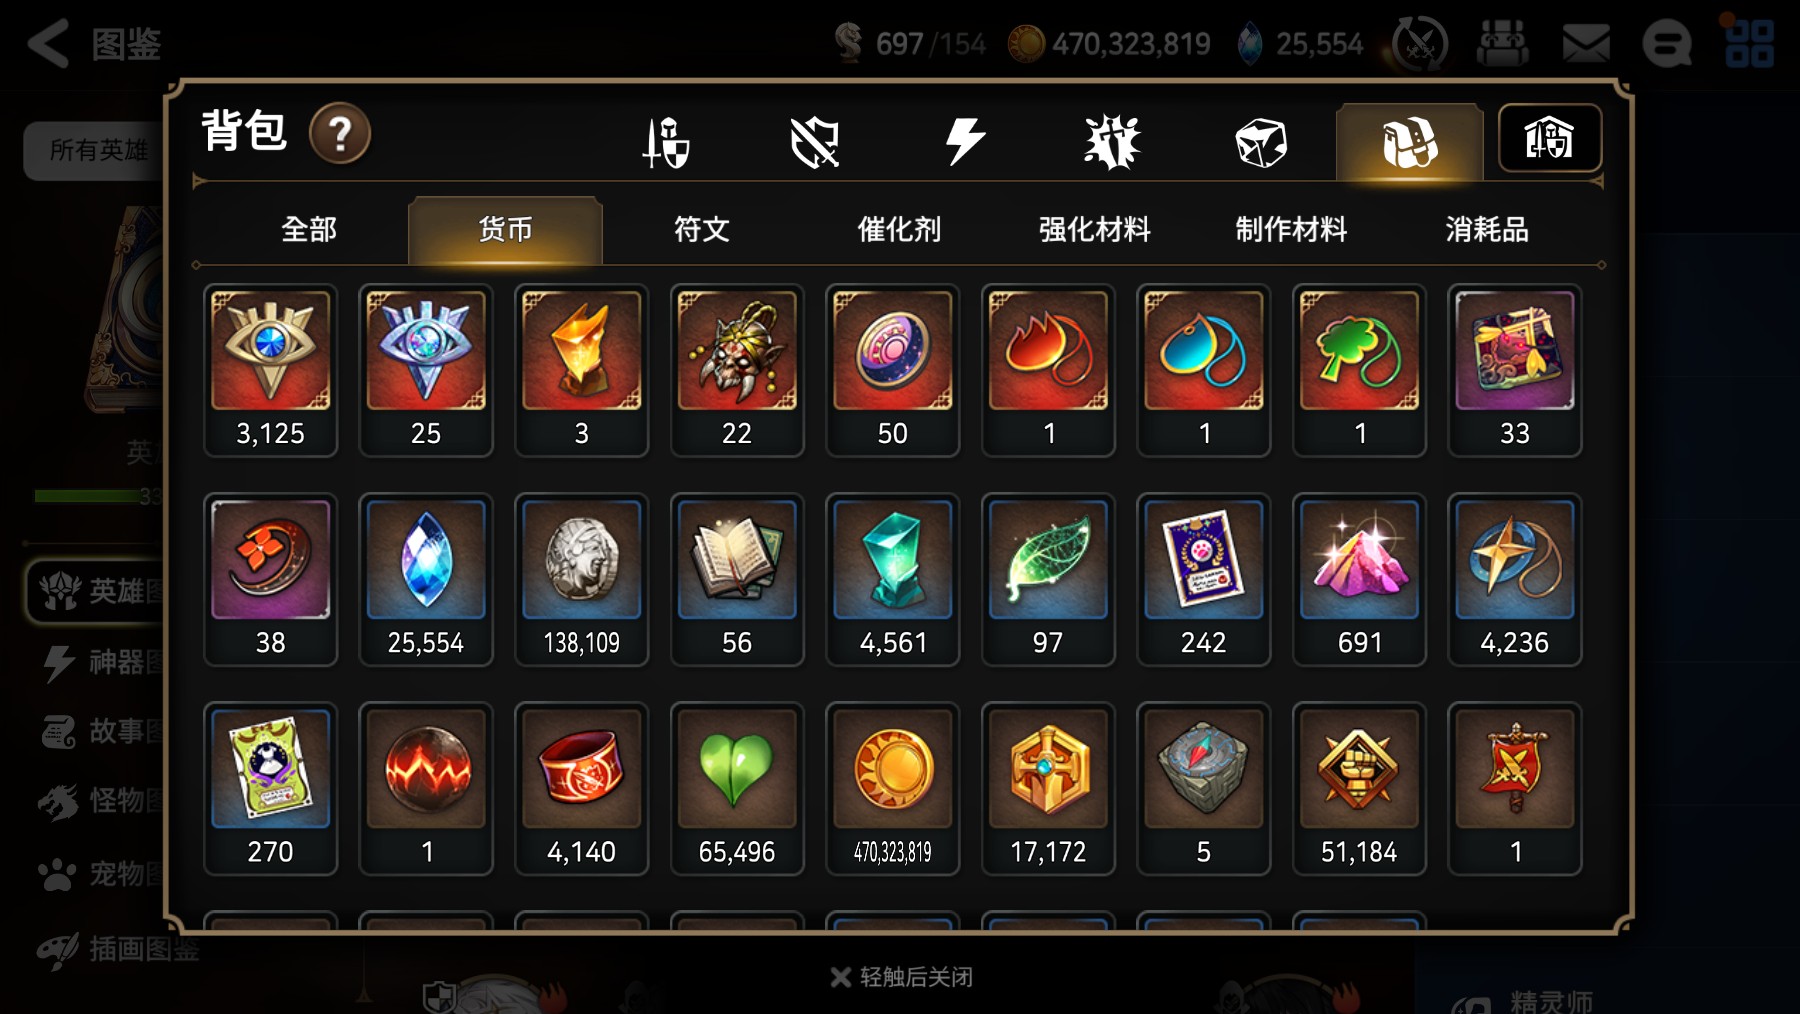The height and width of the screenshot is (1014, 1800).
Task: Select the blue crystal item showing 25,554
Action: click(426, 579)
